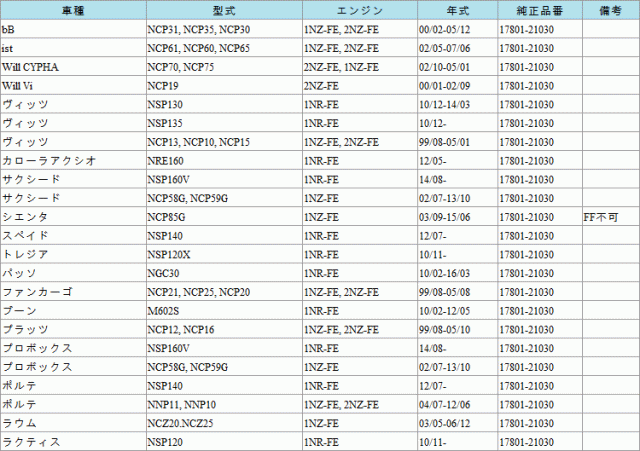The width and height of the screenshot is (640, 451).
Task: Select the 純正品番 column header
Action: [538, 10]
